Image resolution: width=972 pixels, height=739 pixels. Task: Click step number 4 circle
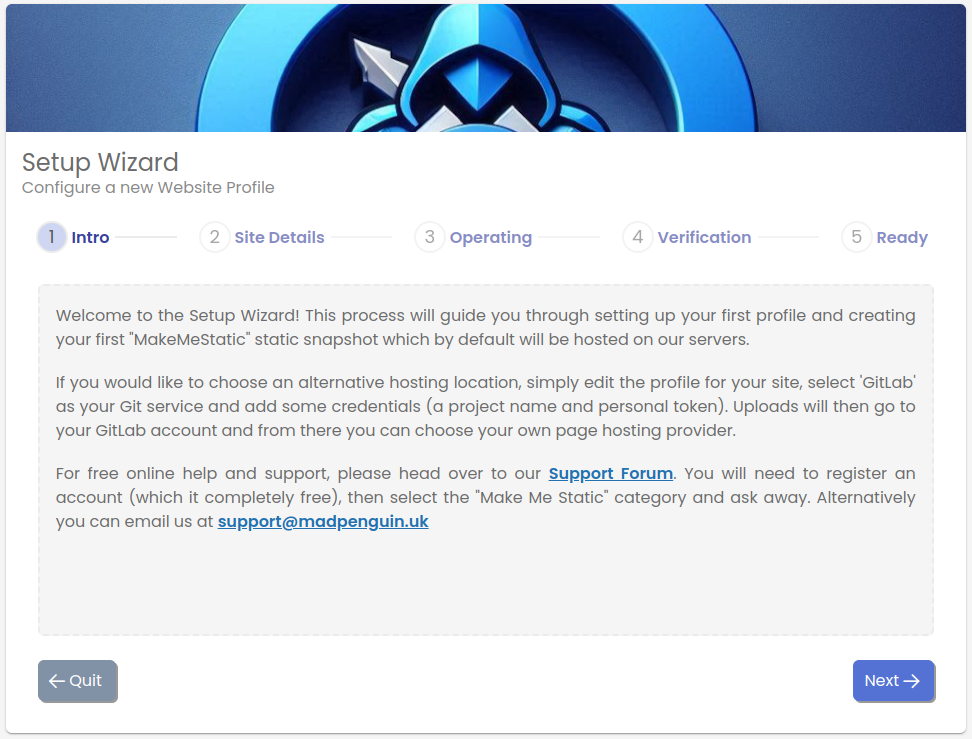637,237
